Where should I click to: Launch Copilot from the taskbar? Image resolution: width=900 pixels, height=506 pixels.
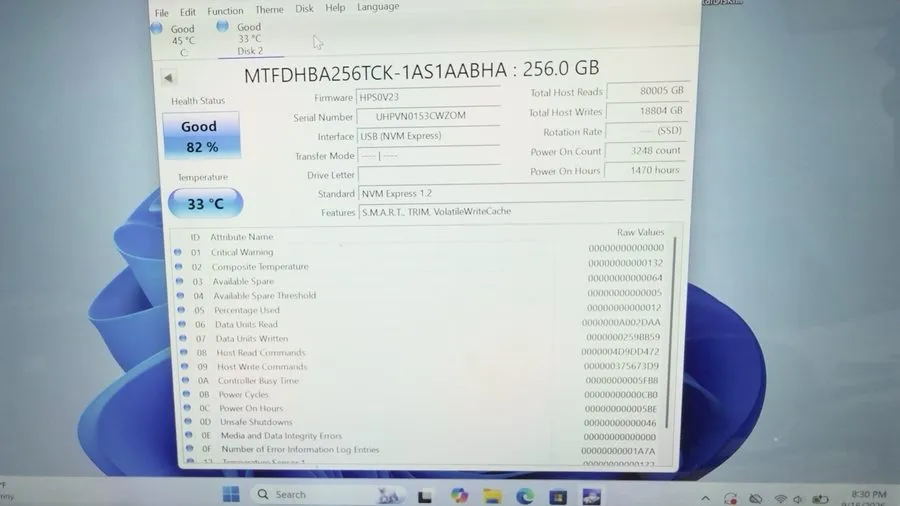pos(459,495)
